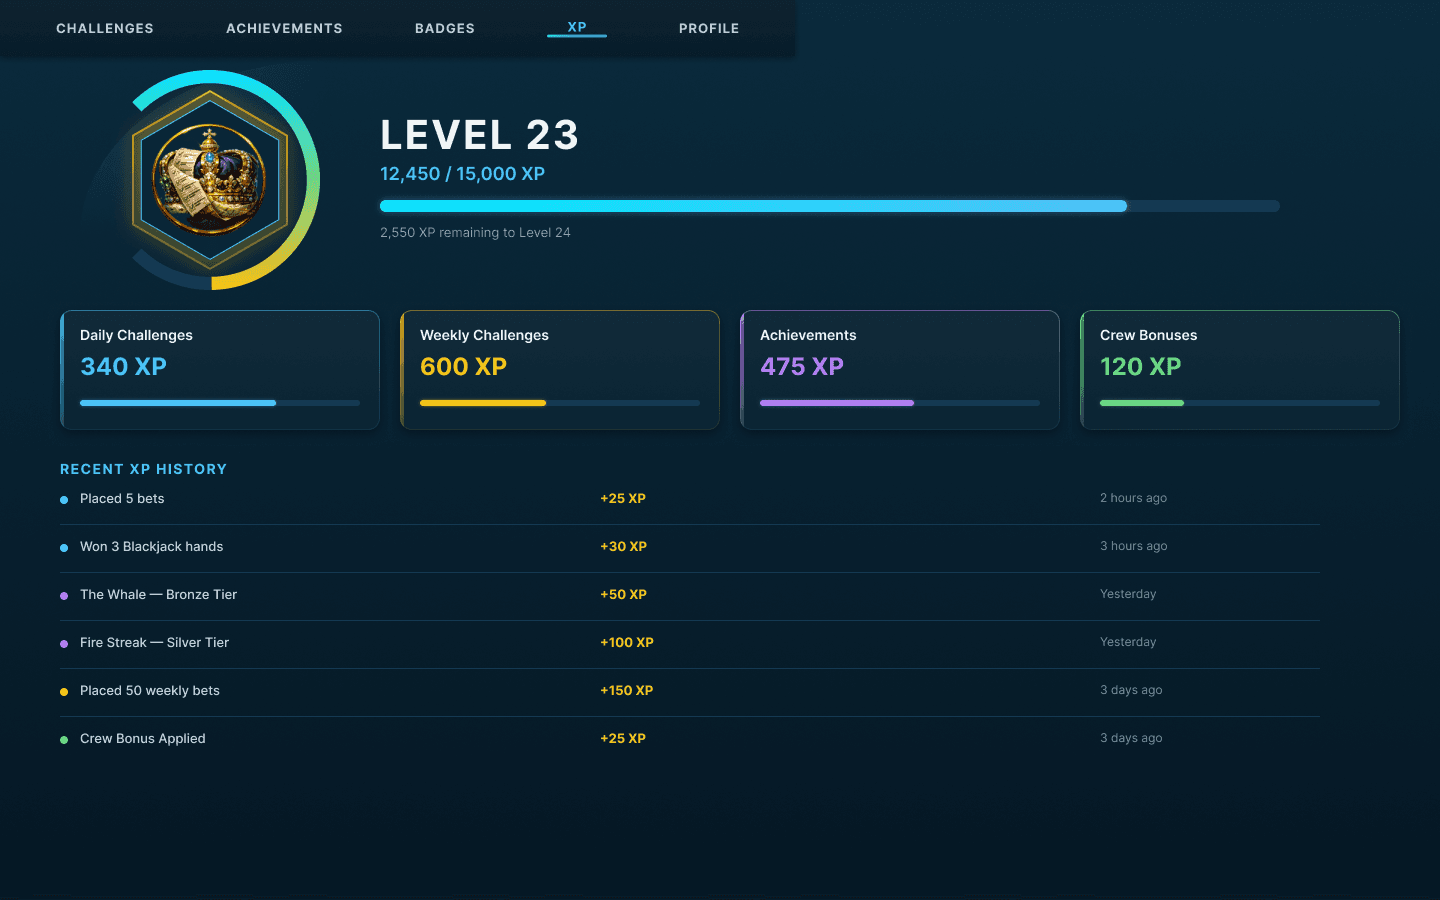Viewport: 1440px width, 900px height.
Task: Click the "+100 XP" reward value
Action: click(627, 642)
